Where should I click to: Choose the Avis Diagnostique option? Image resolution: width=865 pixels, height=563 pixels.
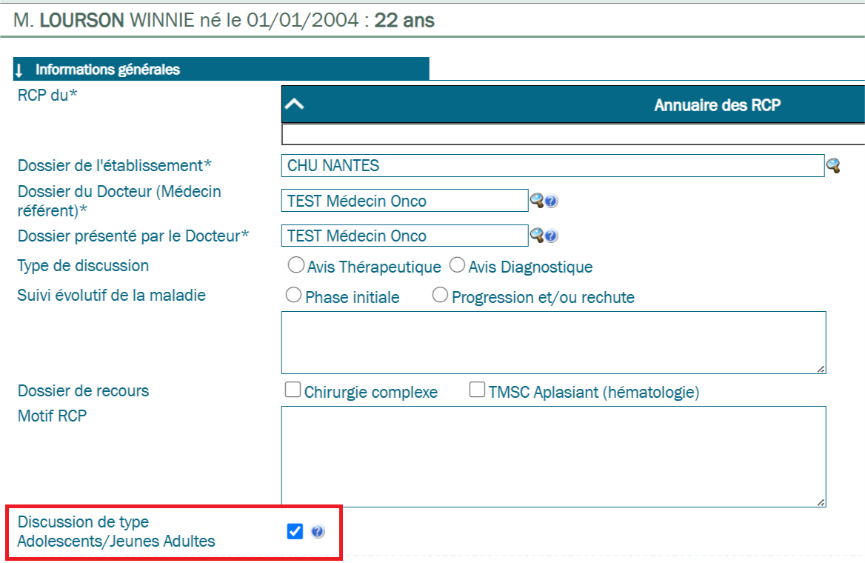457,266
